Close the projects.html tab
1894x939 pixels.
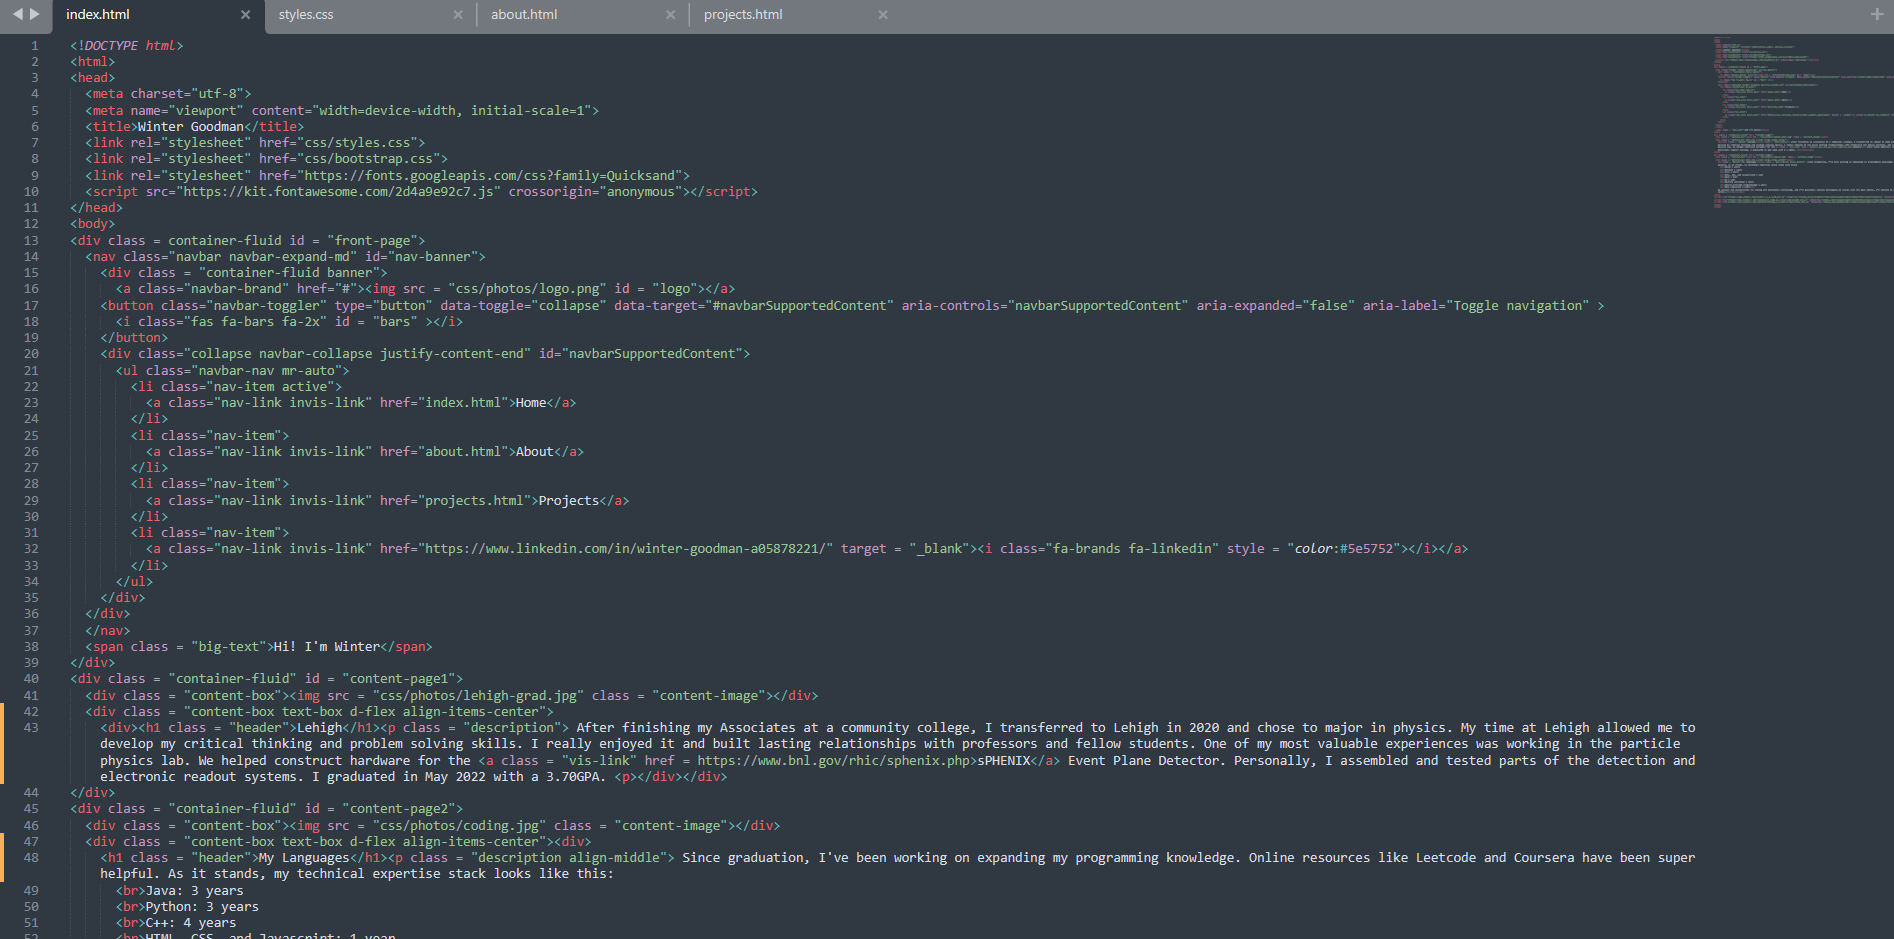point(883,15)
